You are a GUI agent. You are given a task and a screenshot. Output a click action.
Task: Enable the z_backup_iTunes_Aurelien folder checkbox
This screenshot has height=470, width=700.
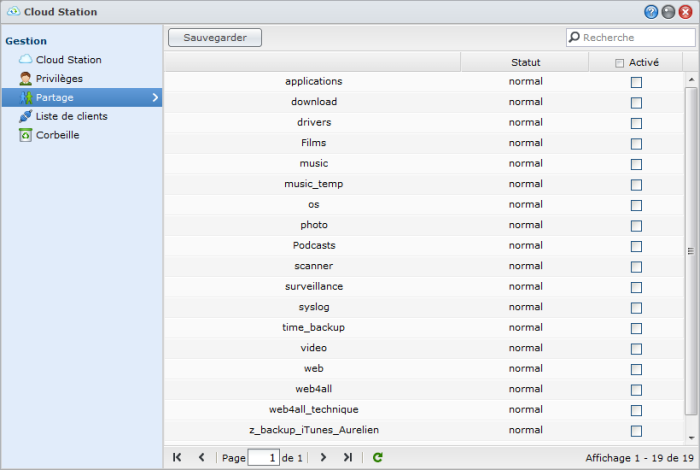(636, 431)
